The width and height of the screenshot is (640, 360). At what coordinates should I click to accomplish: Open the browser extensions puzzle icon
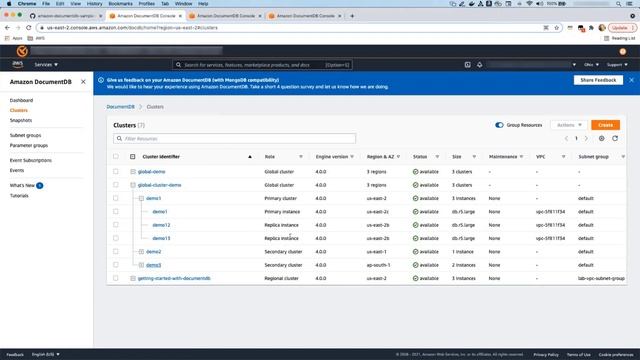(591, 27)
